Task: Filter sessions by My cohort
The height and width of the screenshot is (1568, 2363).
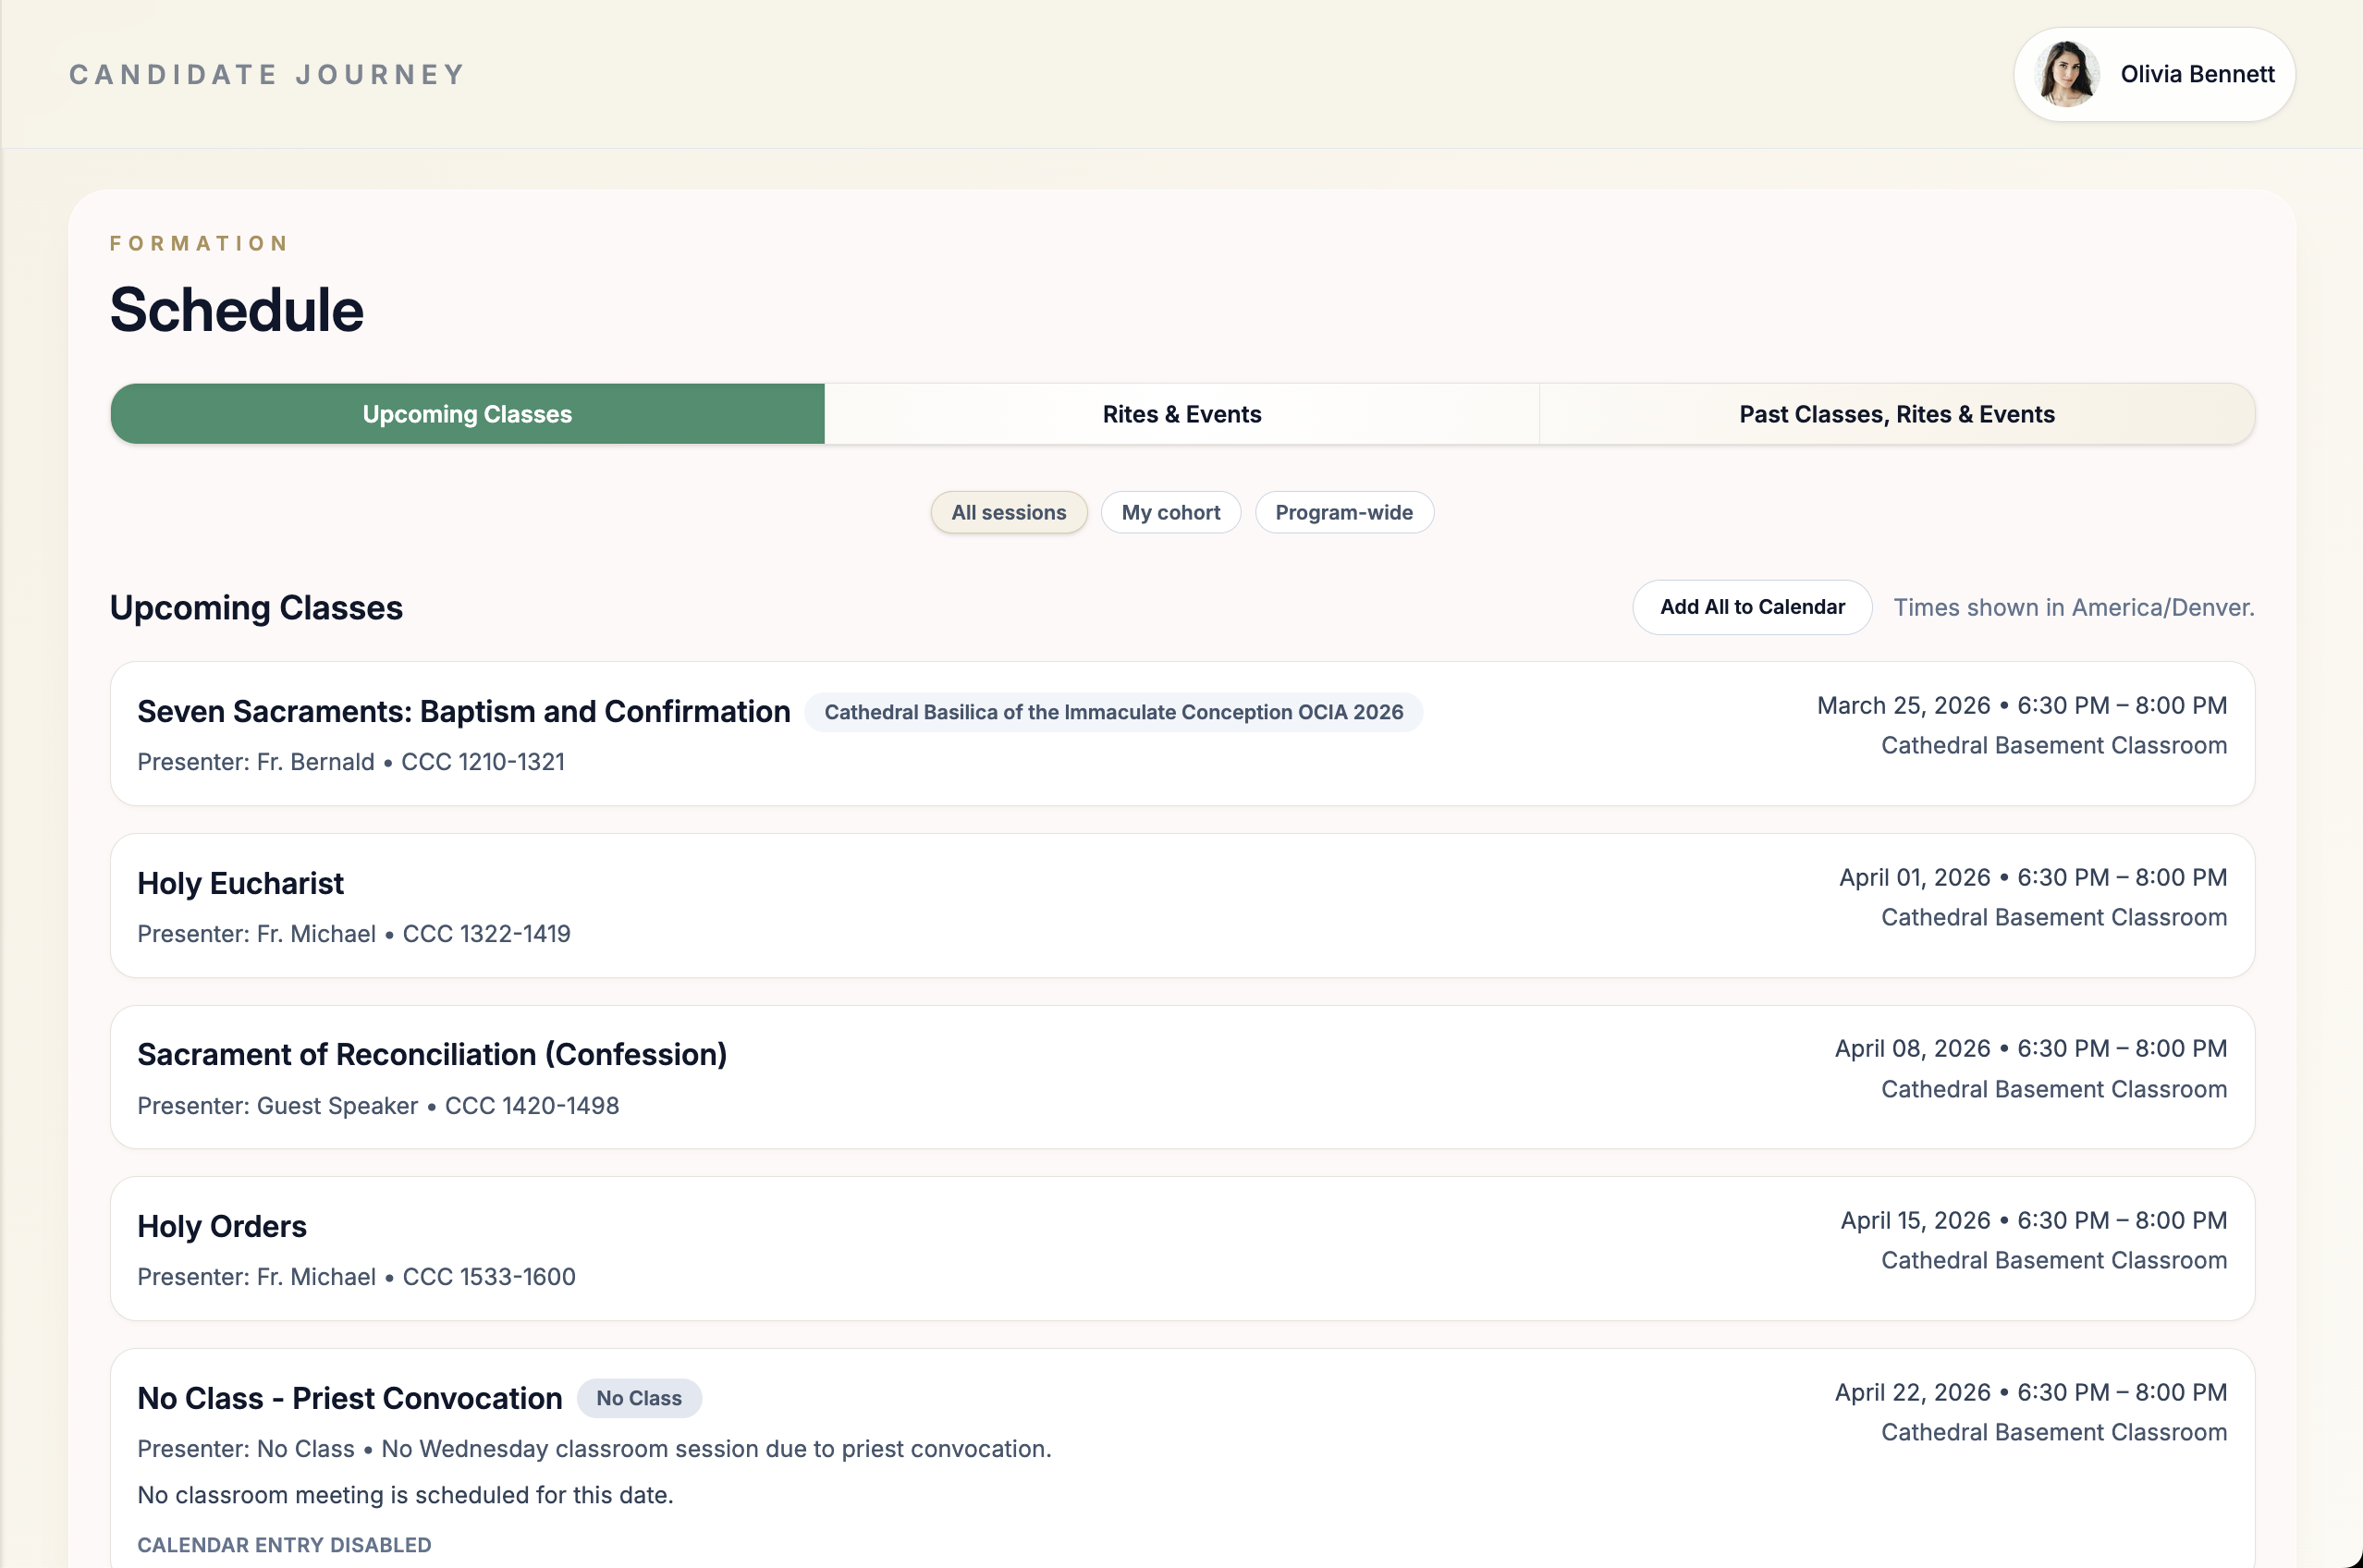Action: (x=1170, y=512)
